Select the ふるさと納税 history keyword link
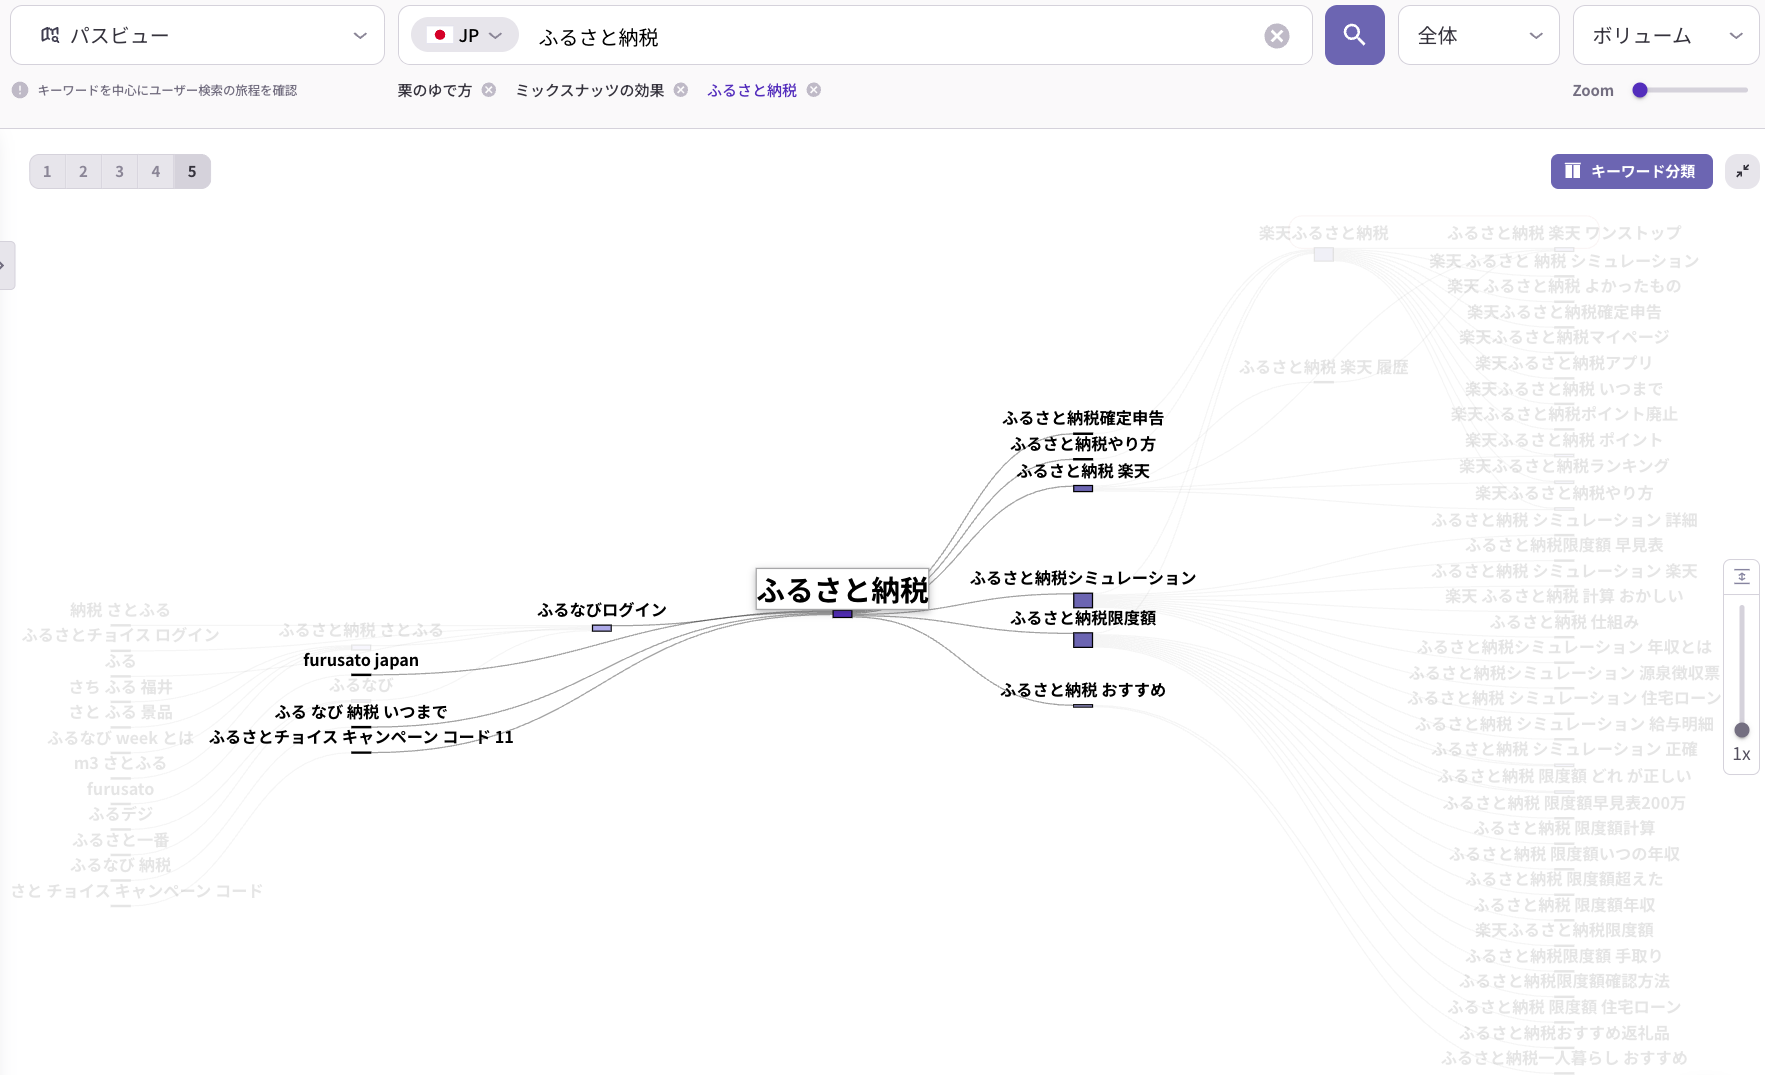The width and height of the screenshot is (1765, 1075). (752, 90)
